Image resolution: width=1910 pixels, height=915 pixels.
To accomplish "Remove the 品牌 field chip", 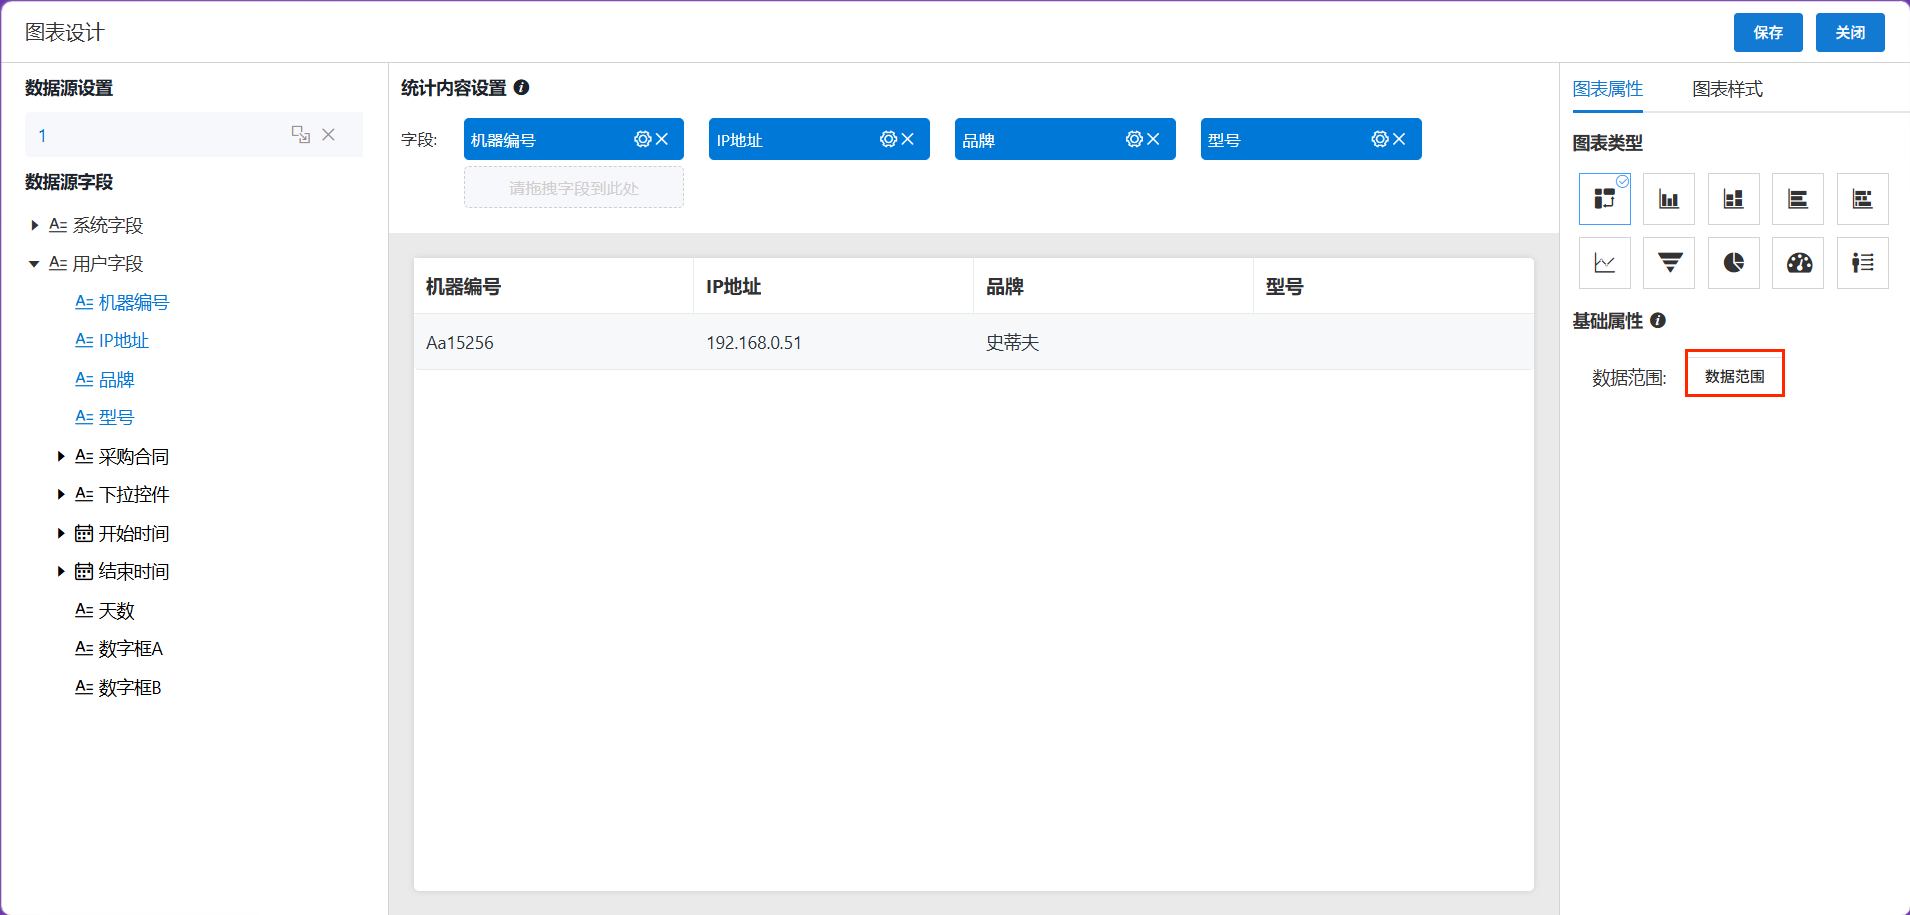I will pyautogui.click(x=1153, y=139).
